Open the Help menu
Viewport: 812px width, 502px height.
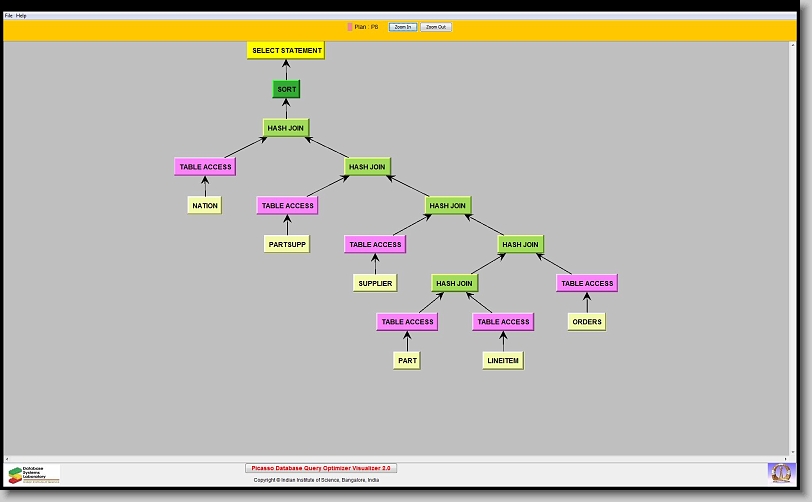21,16
